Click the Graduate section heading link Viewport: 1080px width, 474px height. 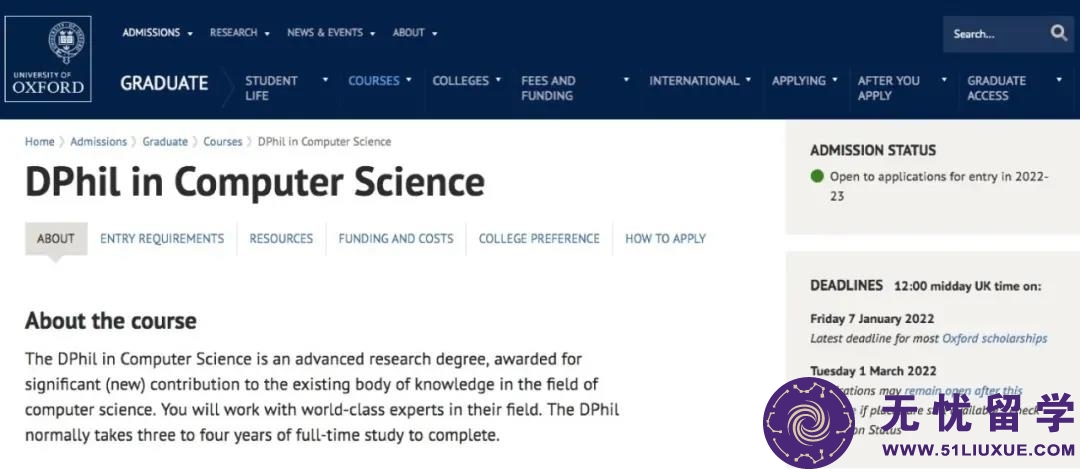point(164,83)
